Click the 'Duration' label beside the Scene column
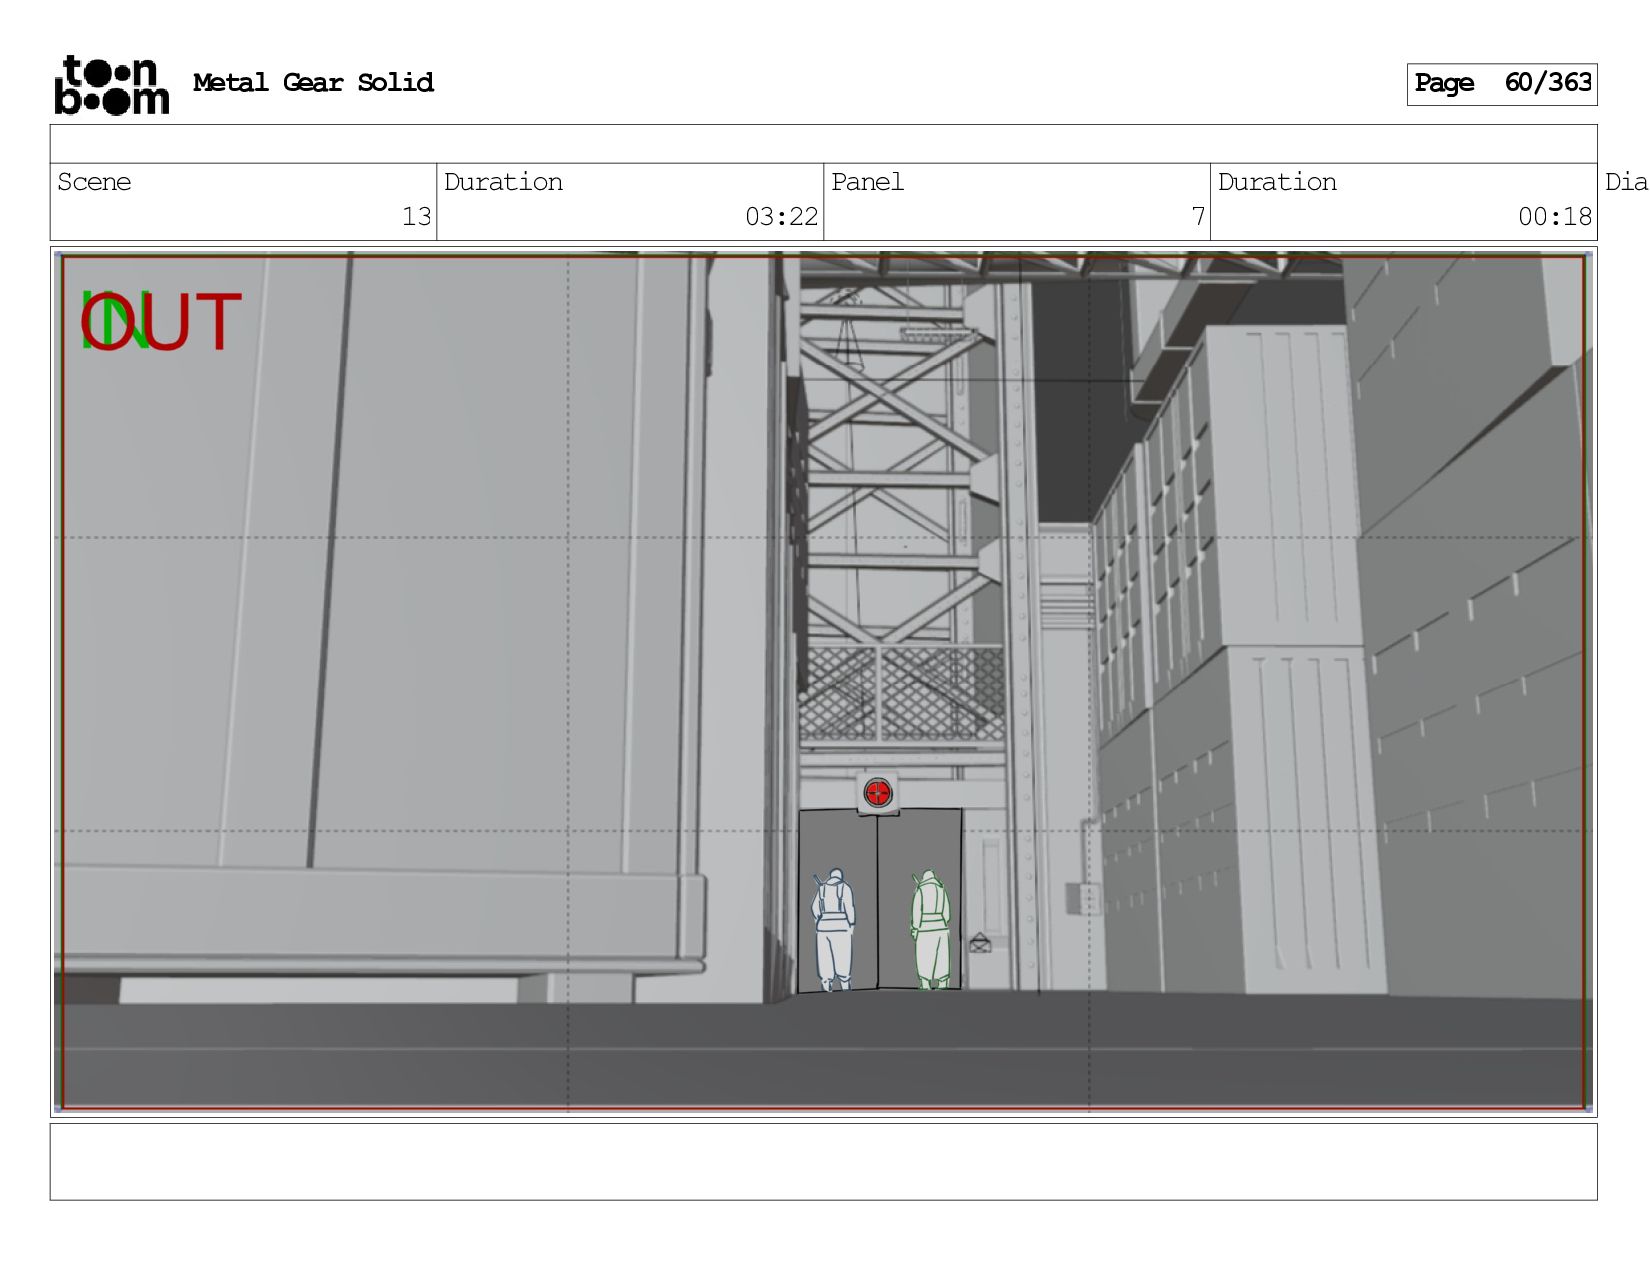Screen dimensions: 1650x1275 click(x=503, y=182)
